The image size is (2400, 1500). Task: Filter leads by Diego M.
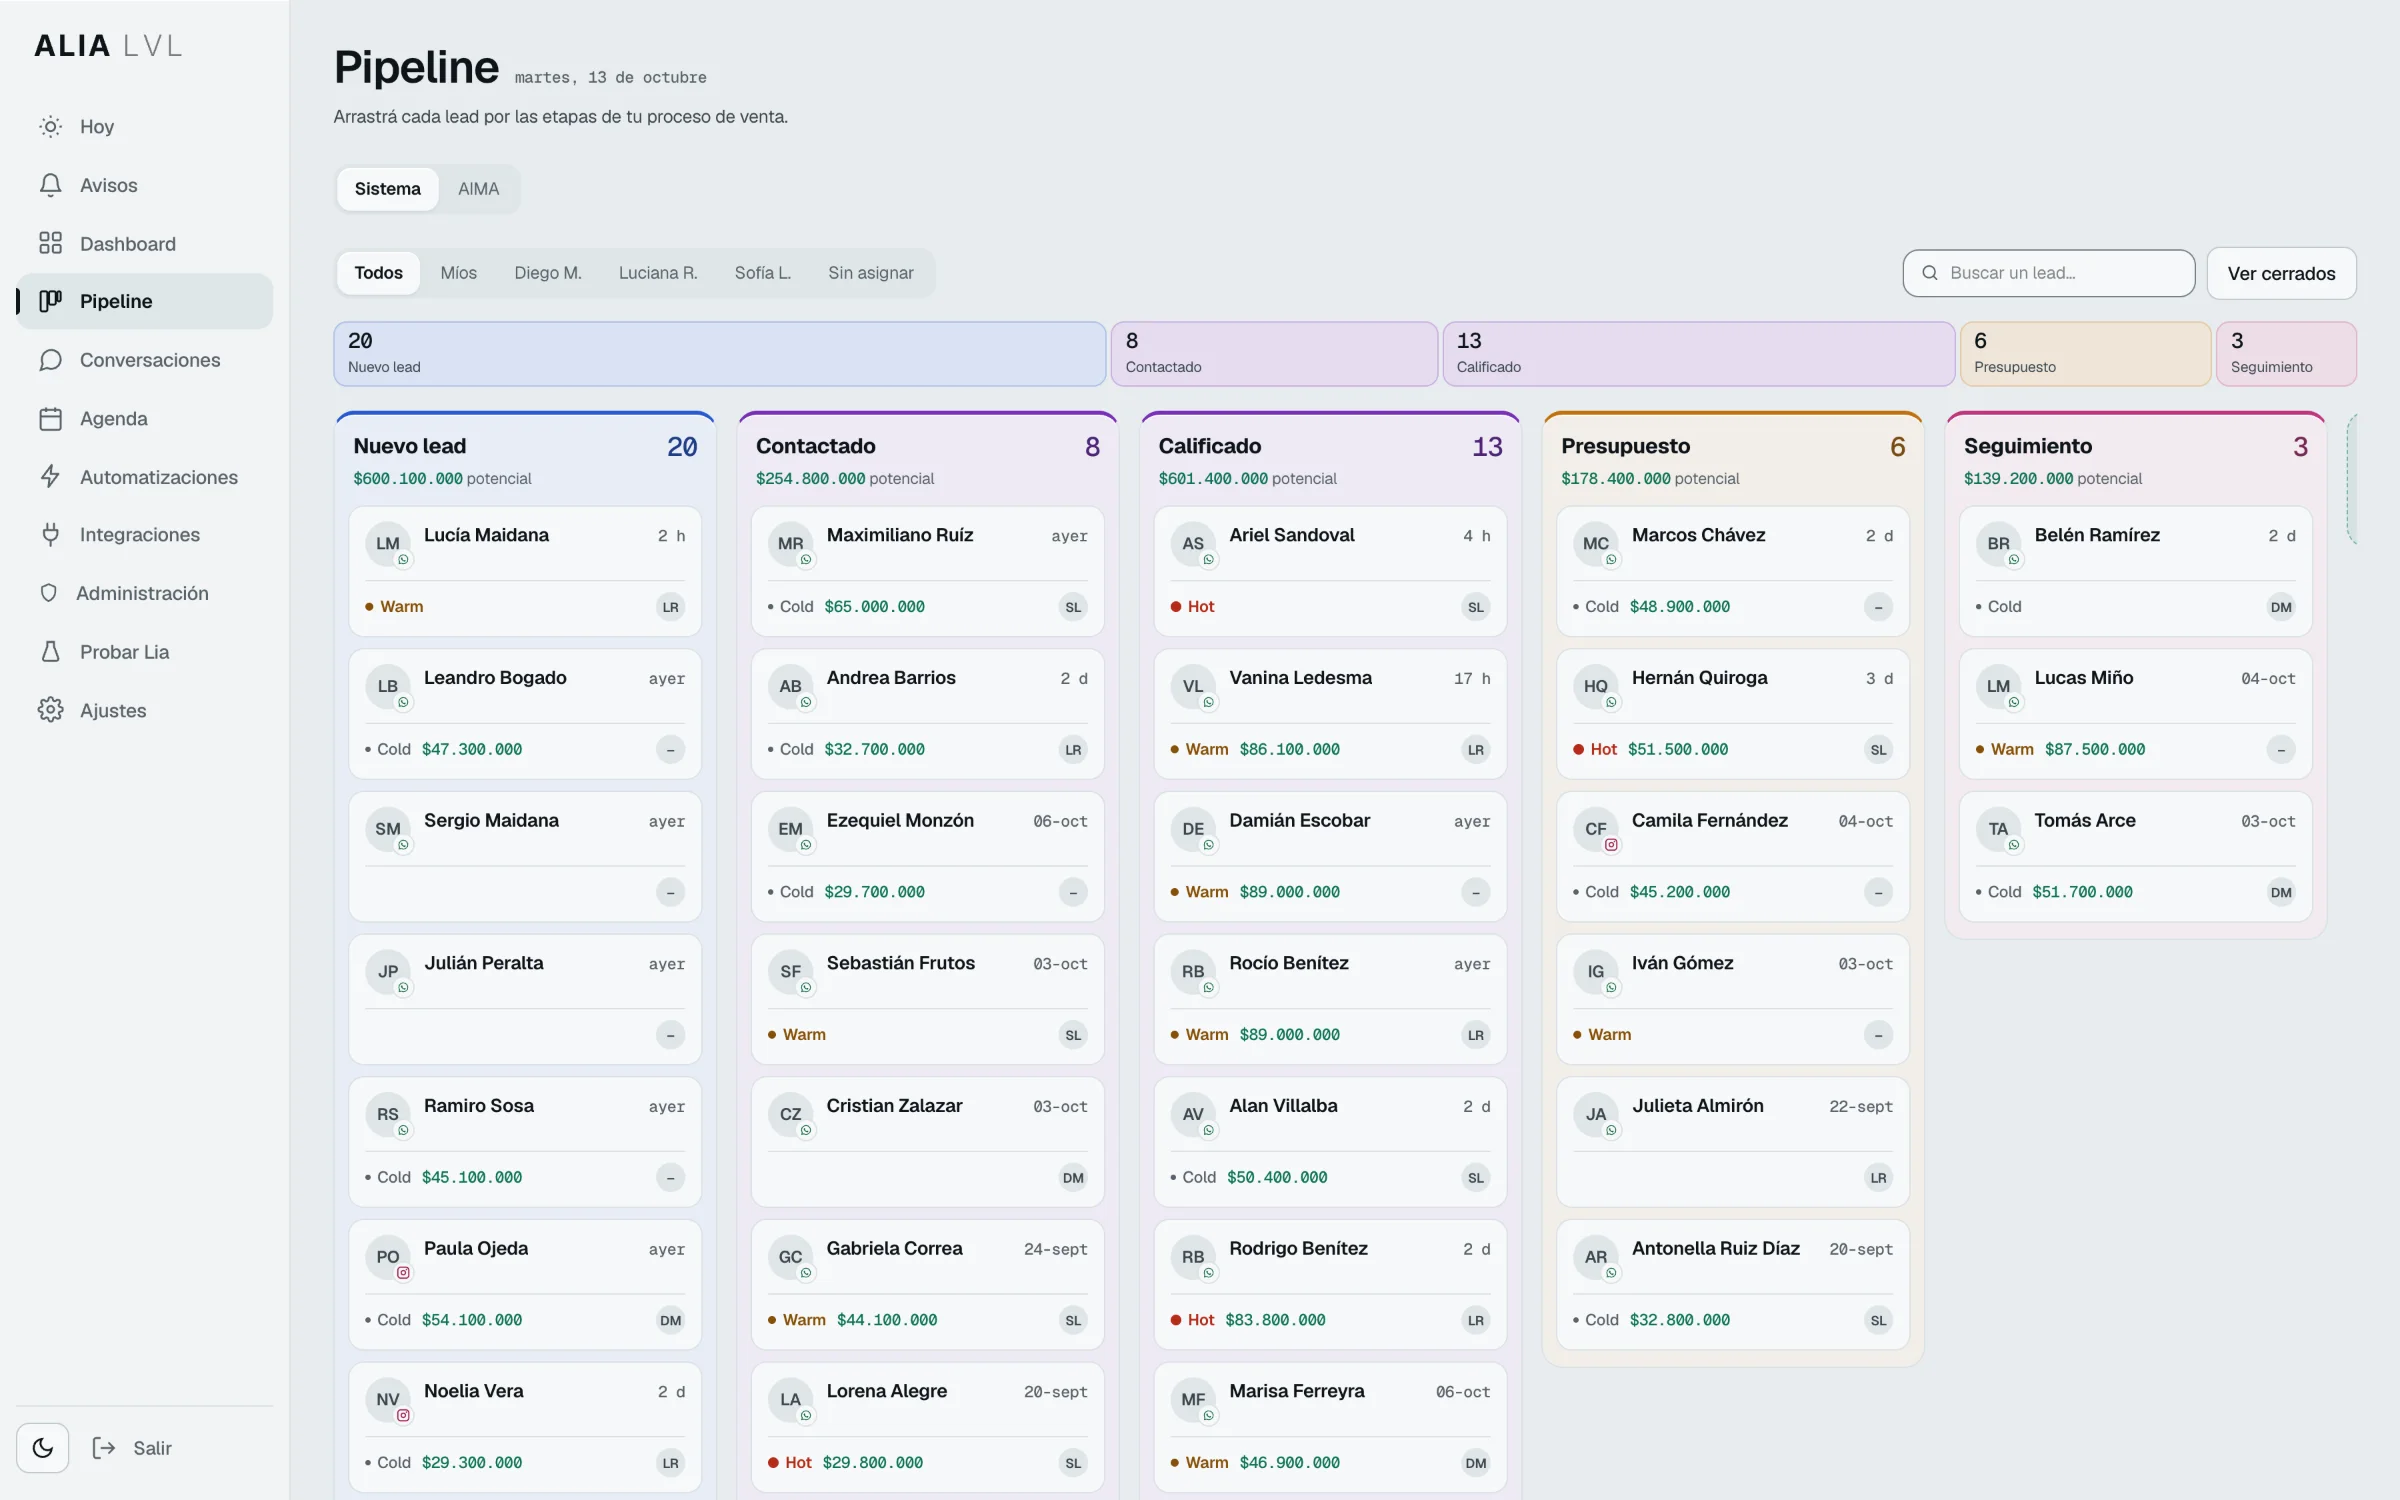click(x=548, y=273)
